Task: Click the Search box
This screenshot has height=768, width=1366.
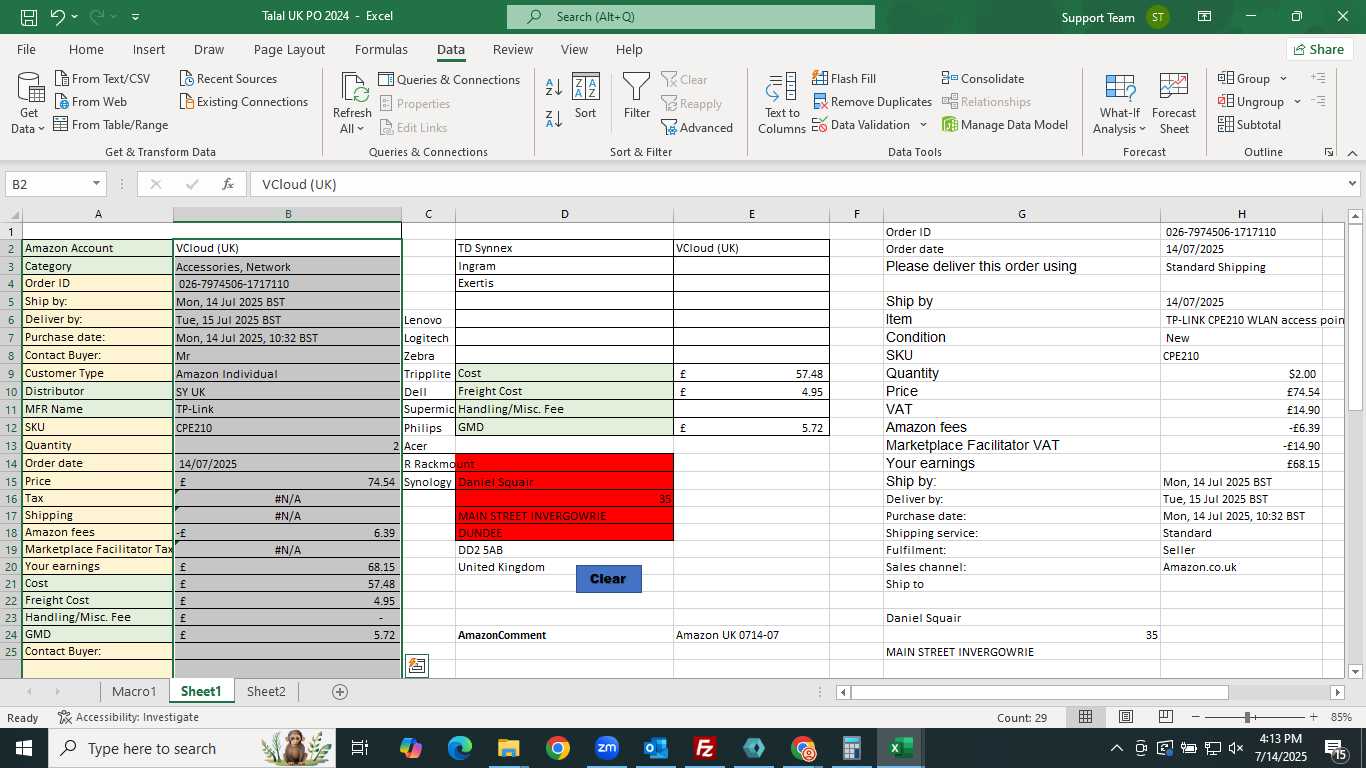Action: 691,17
